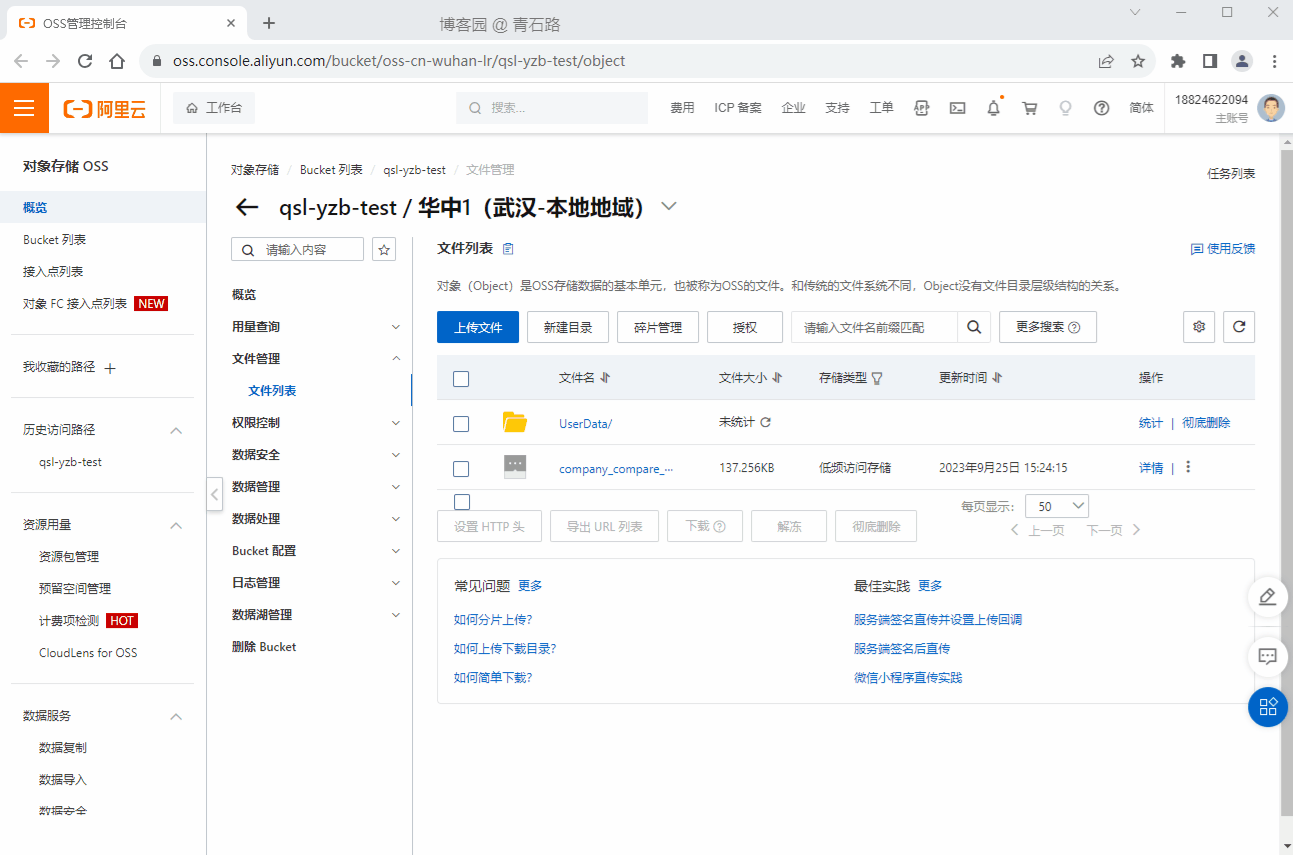1293x855 pixels.
Task: Open file list column settings gear
Action: [x=1199, y=327]
